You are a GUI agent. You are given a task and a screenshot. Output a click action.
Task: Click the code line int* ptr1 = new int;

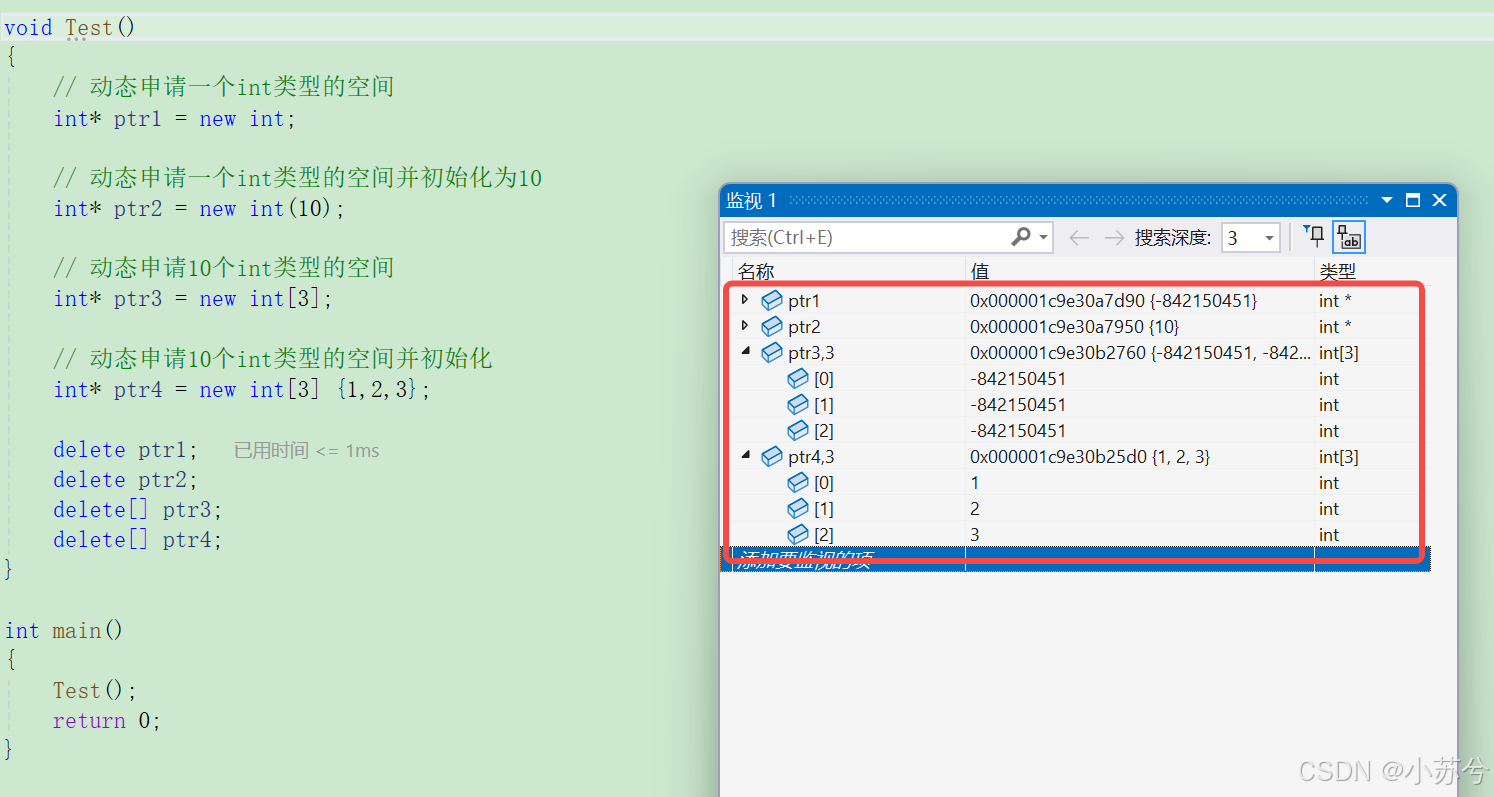(x=175, y=119)
